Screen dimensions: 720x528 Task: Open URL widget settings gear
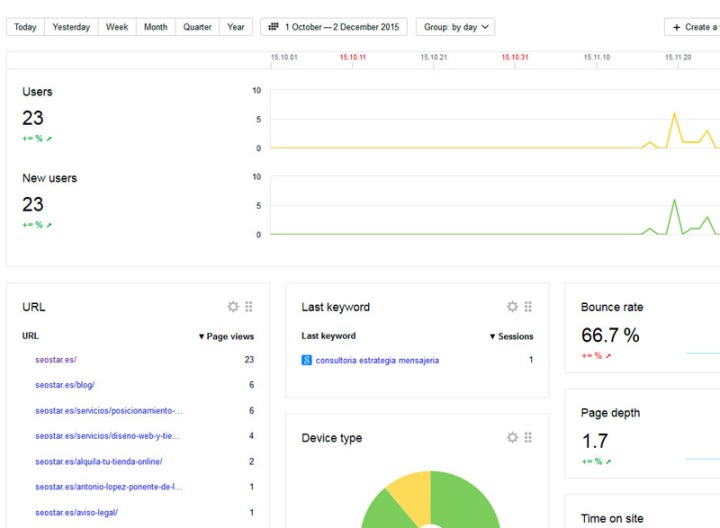233,307
